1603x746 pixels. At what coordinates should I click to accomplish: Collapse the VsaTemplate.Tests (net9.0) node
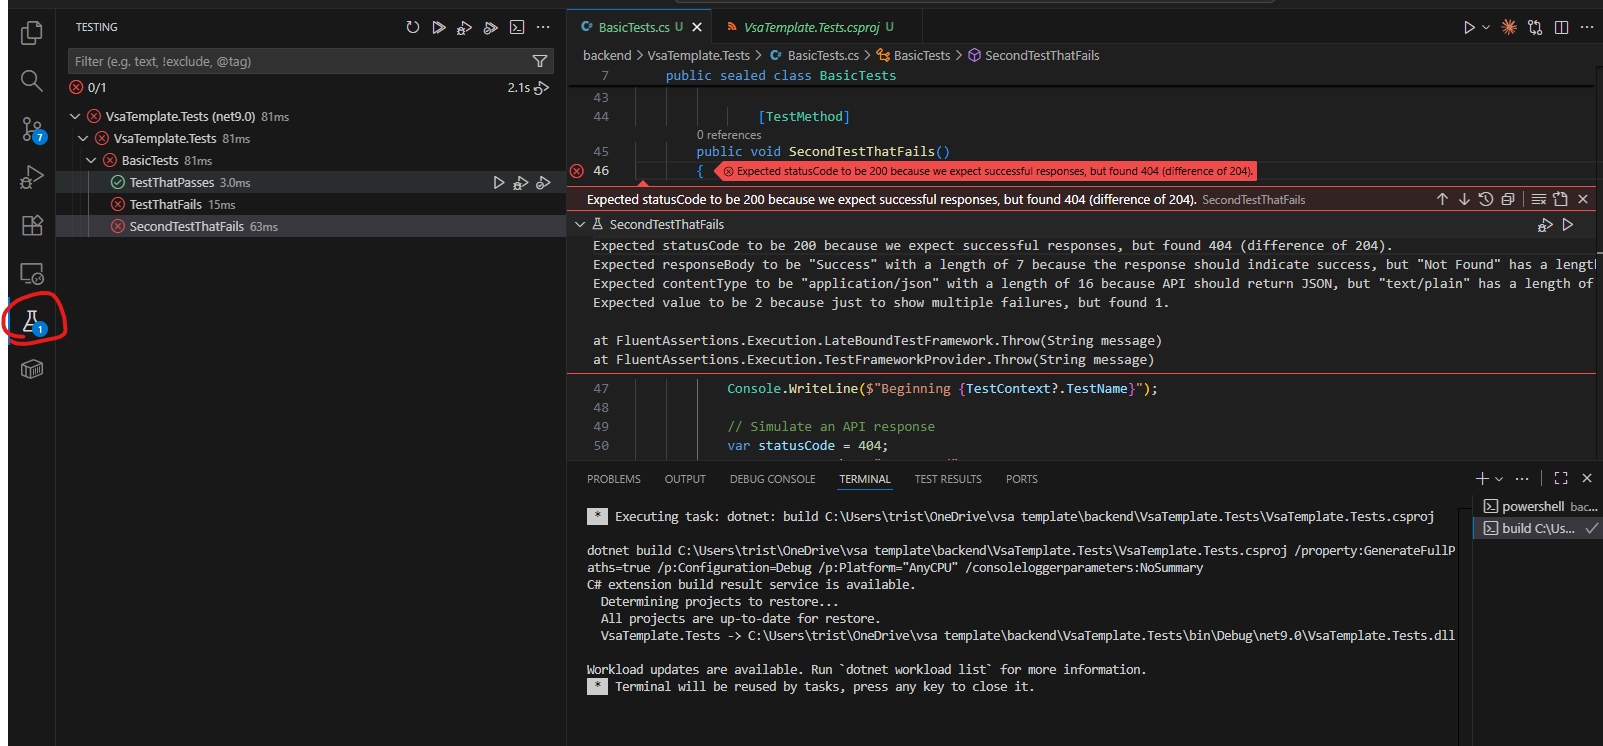pos(76,116)
